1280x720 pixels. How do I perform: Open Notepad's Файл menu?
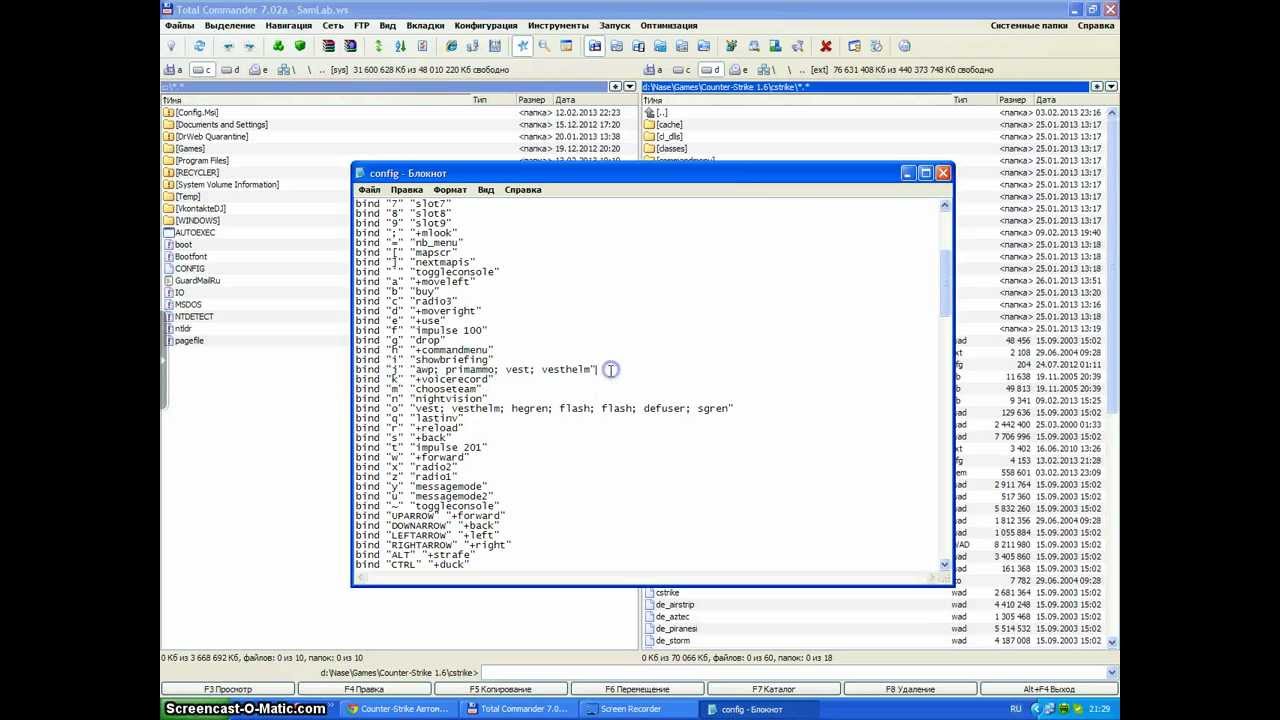[x=369, y=190]
